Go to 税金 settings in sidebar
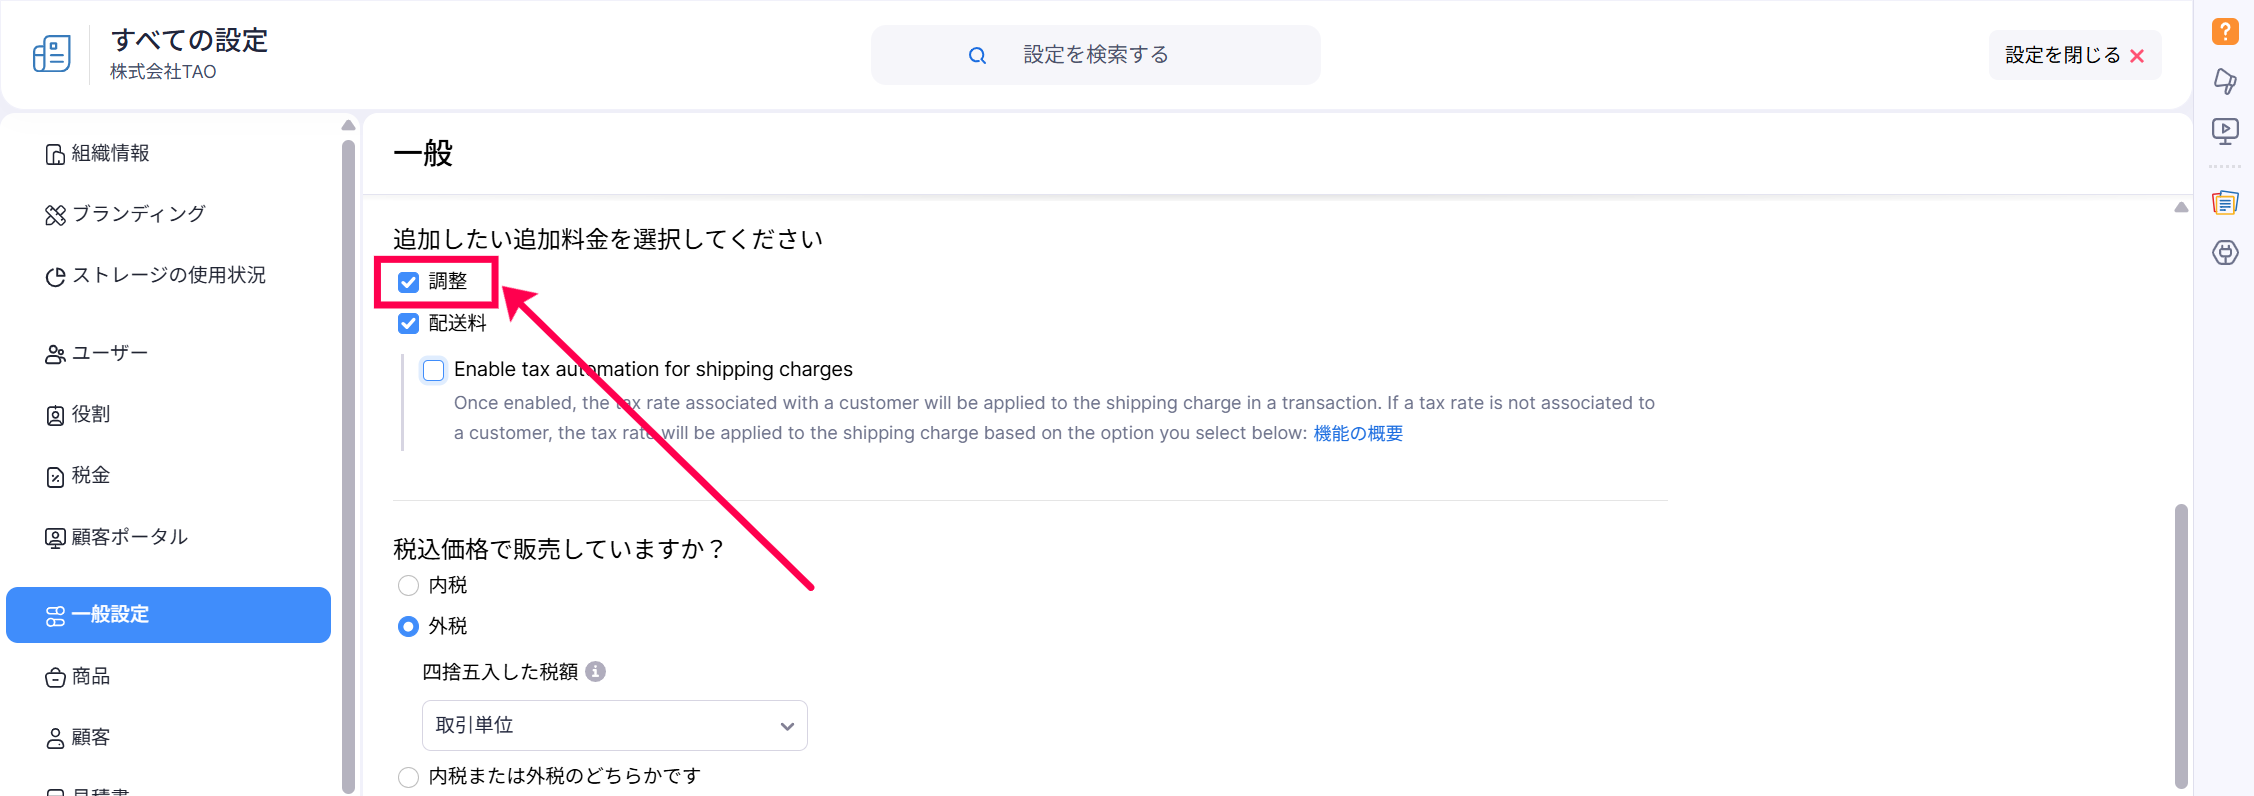 pyautogui.click(x=90, y=476)
